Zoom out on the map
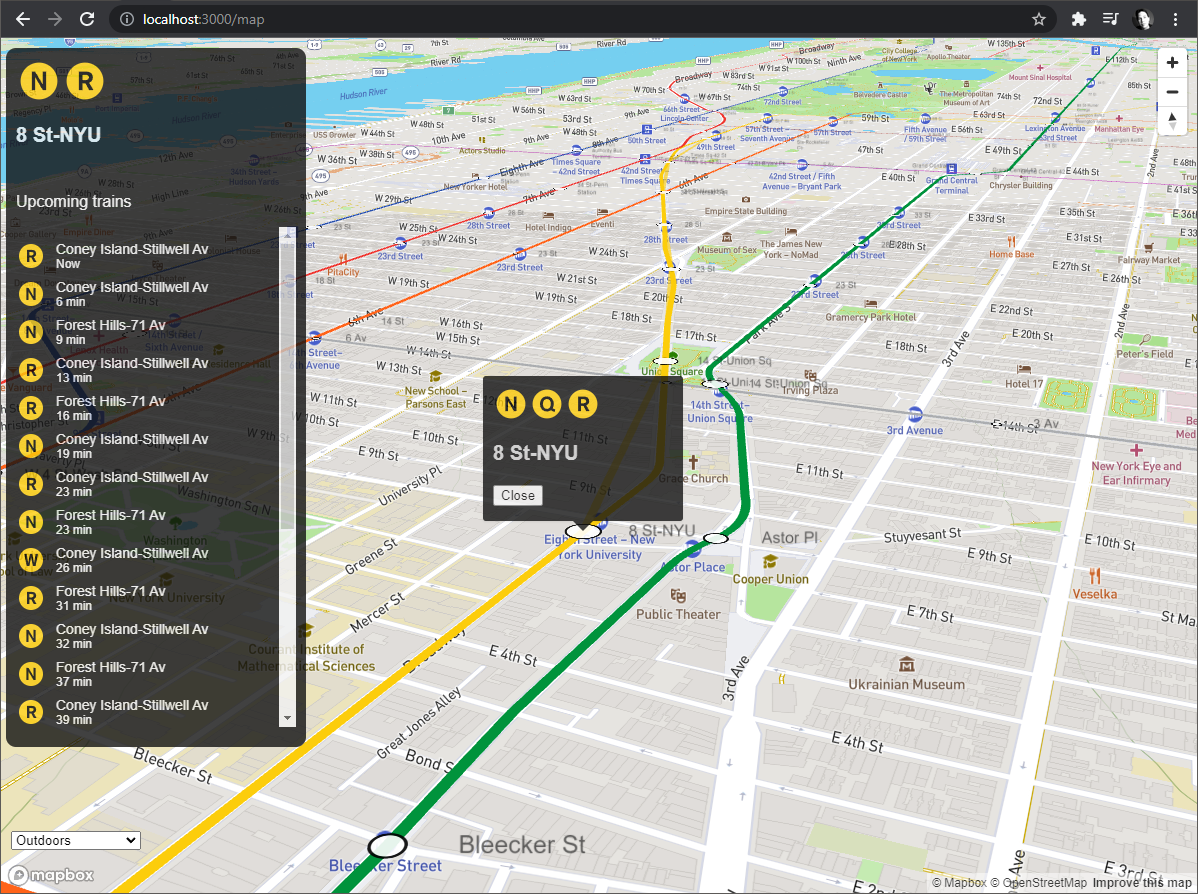Viewport: 1198px width, 894px height. [x=1172, y=92]
